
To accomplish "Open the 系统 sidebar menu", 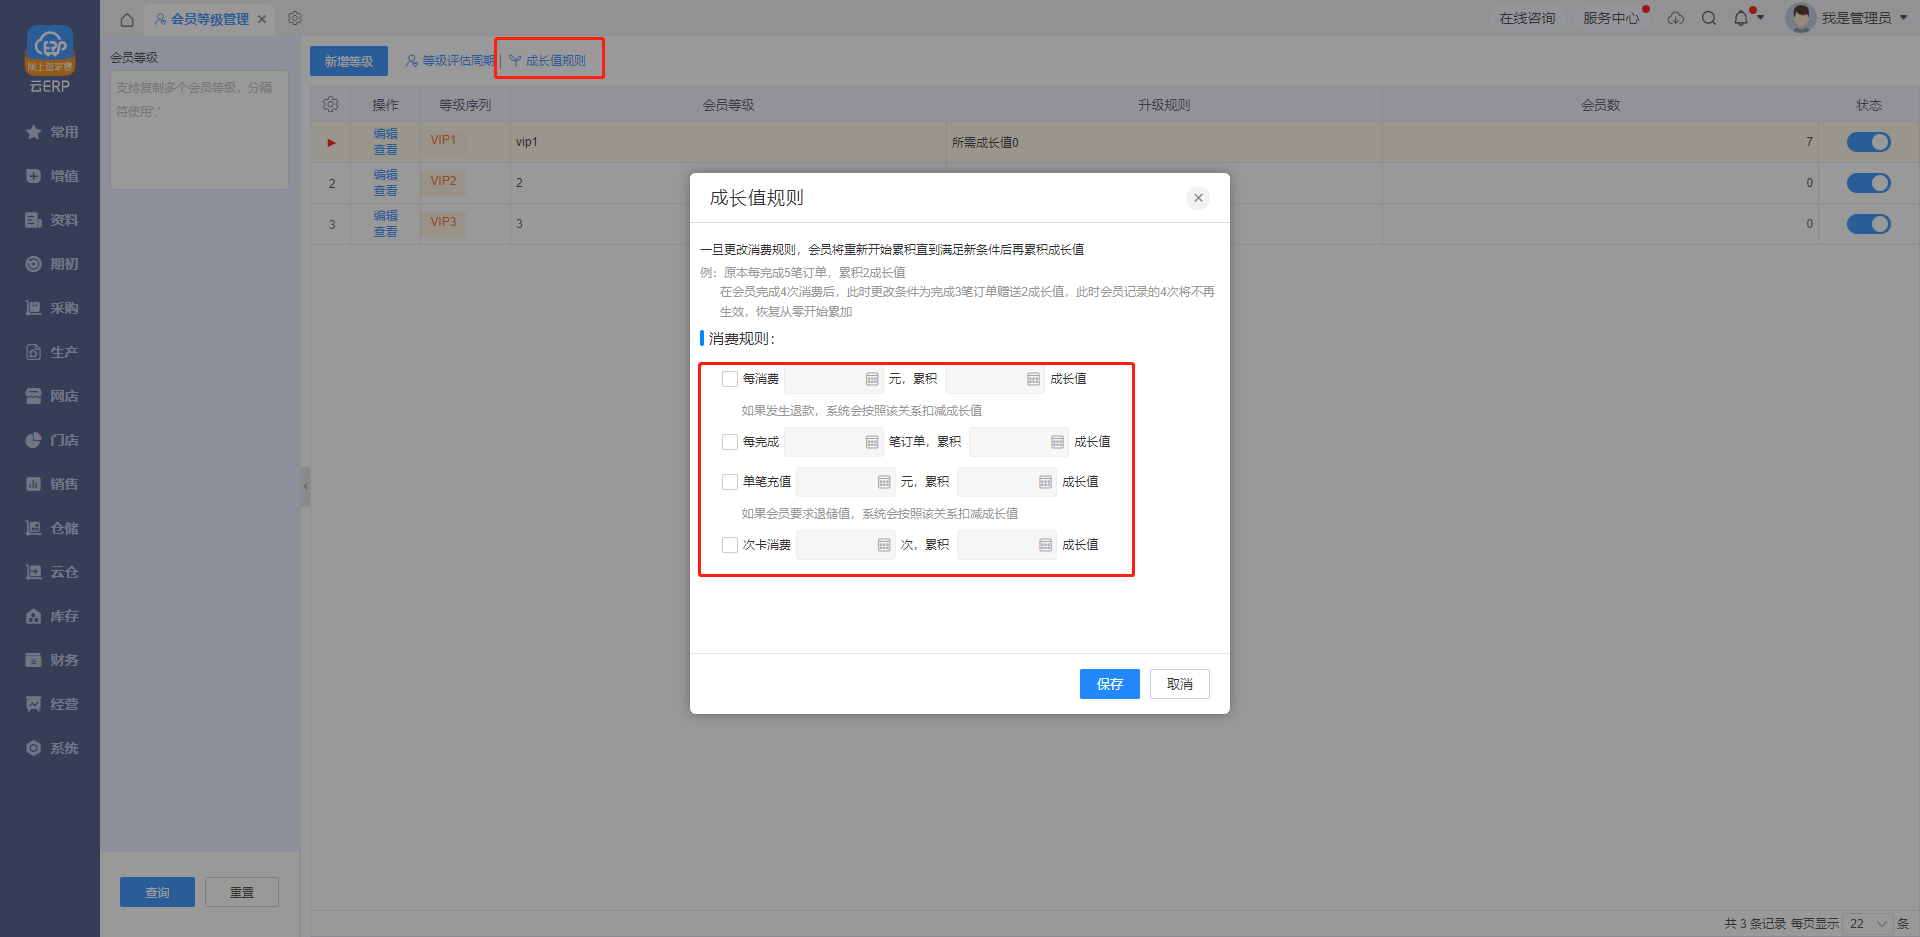I will (x=50, y=748).
